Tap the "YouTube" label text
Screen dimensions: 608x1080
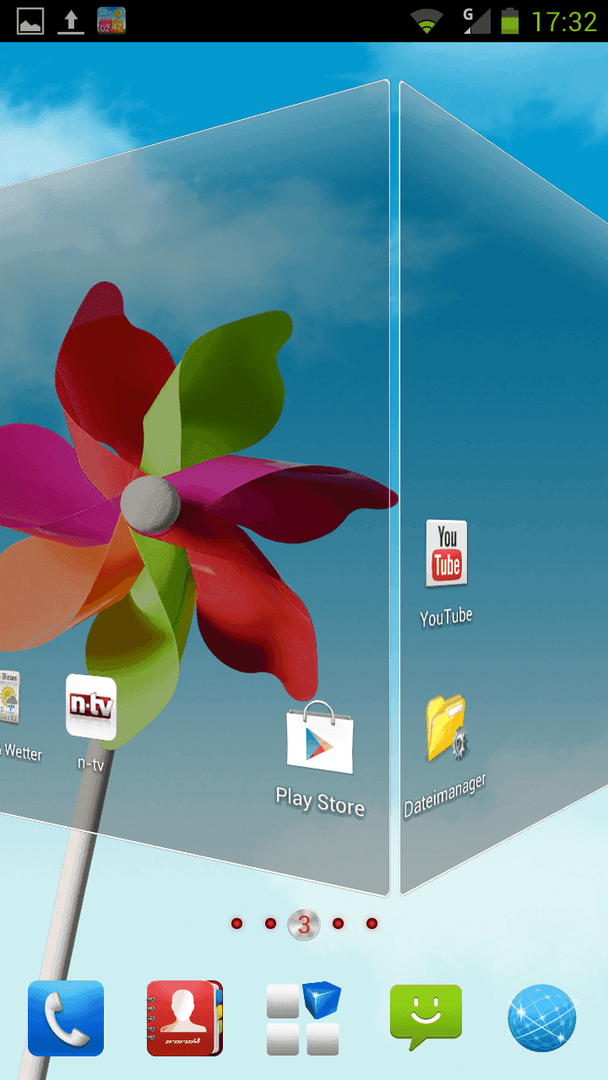(x=446, y=617)
